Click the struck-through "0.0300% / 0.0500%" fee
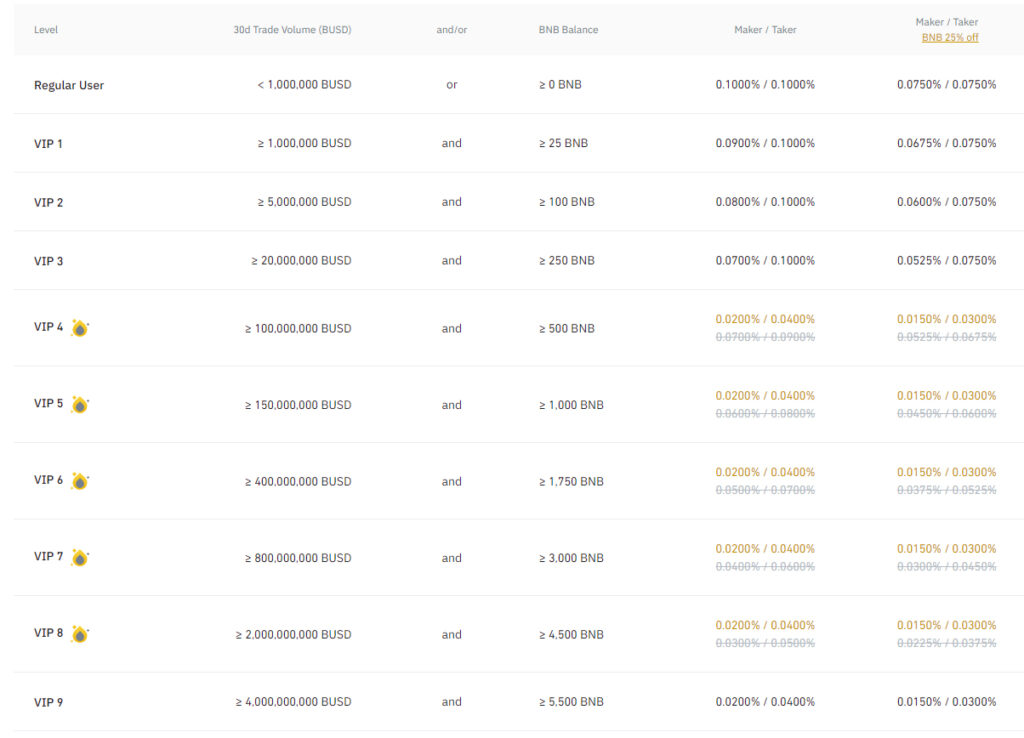Image resolution: width=1024 pixels, height=738 pixels. pyautogui.click(x=765, y=643)
